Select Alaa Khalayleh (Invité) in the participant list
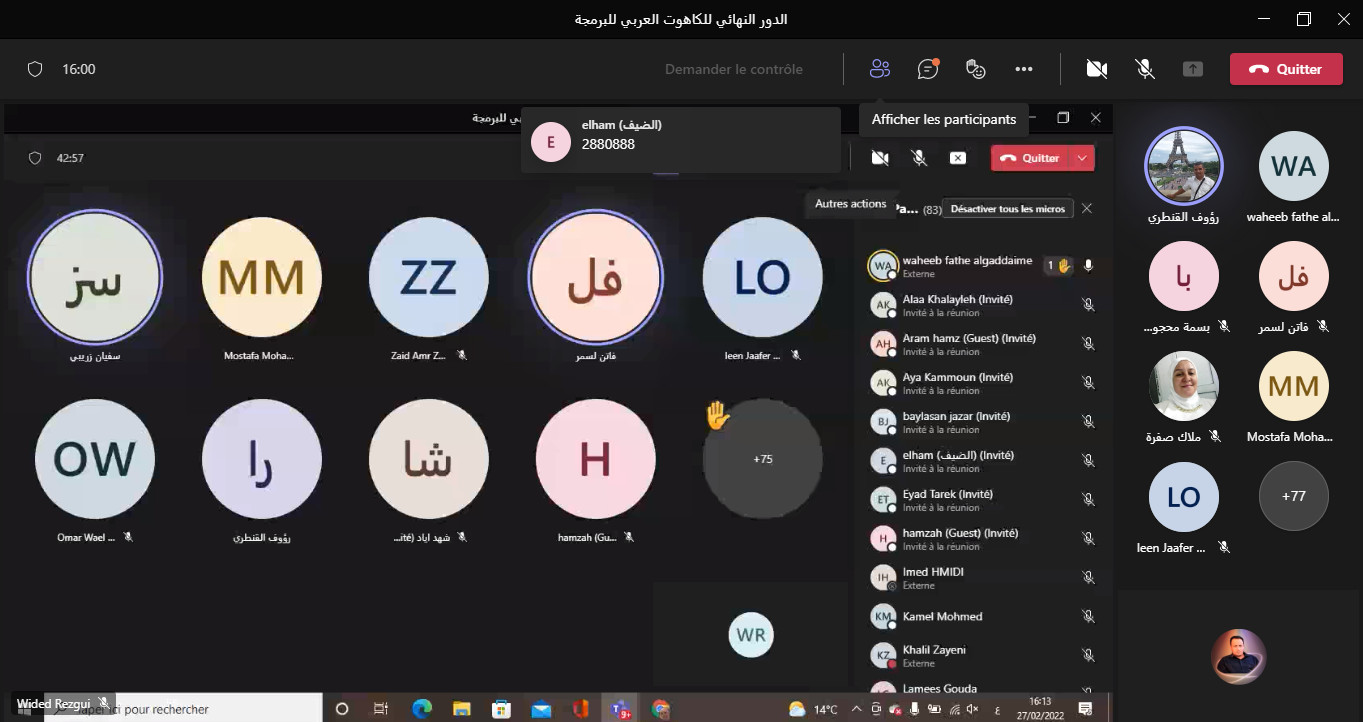Image resolution: width=1363 pixels, height=722 pixels. [x=980, y=304]
